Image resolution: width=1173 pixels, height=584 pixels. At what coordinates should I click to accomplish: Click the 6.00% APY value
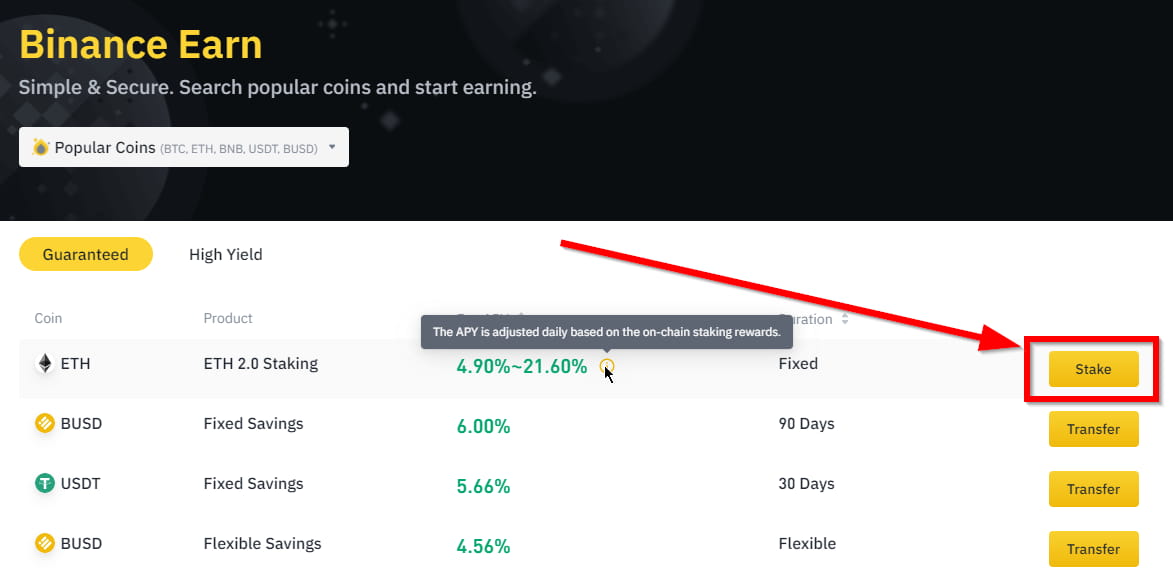(483, 427)
